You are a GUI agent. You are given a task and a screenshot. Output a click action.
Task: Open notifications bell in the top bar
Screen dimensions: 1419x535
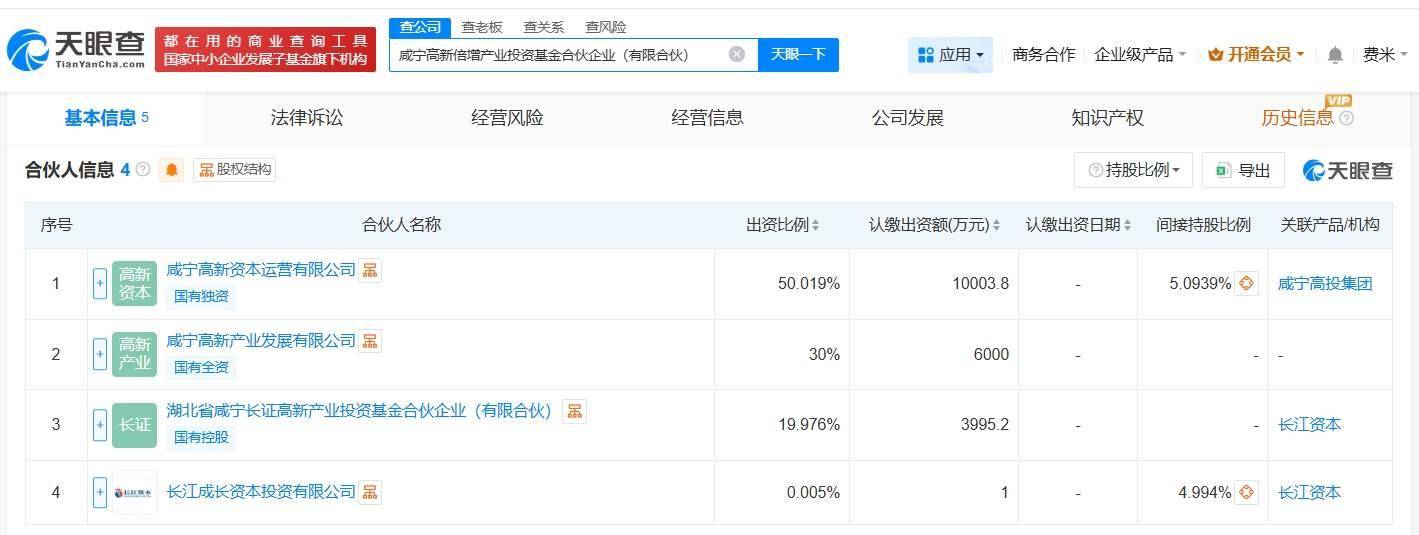click(x=1335, y=55)
